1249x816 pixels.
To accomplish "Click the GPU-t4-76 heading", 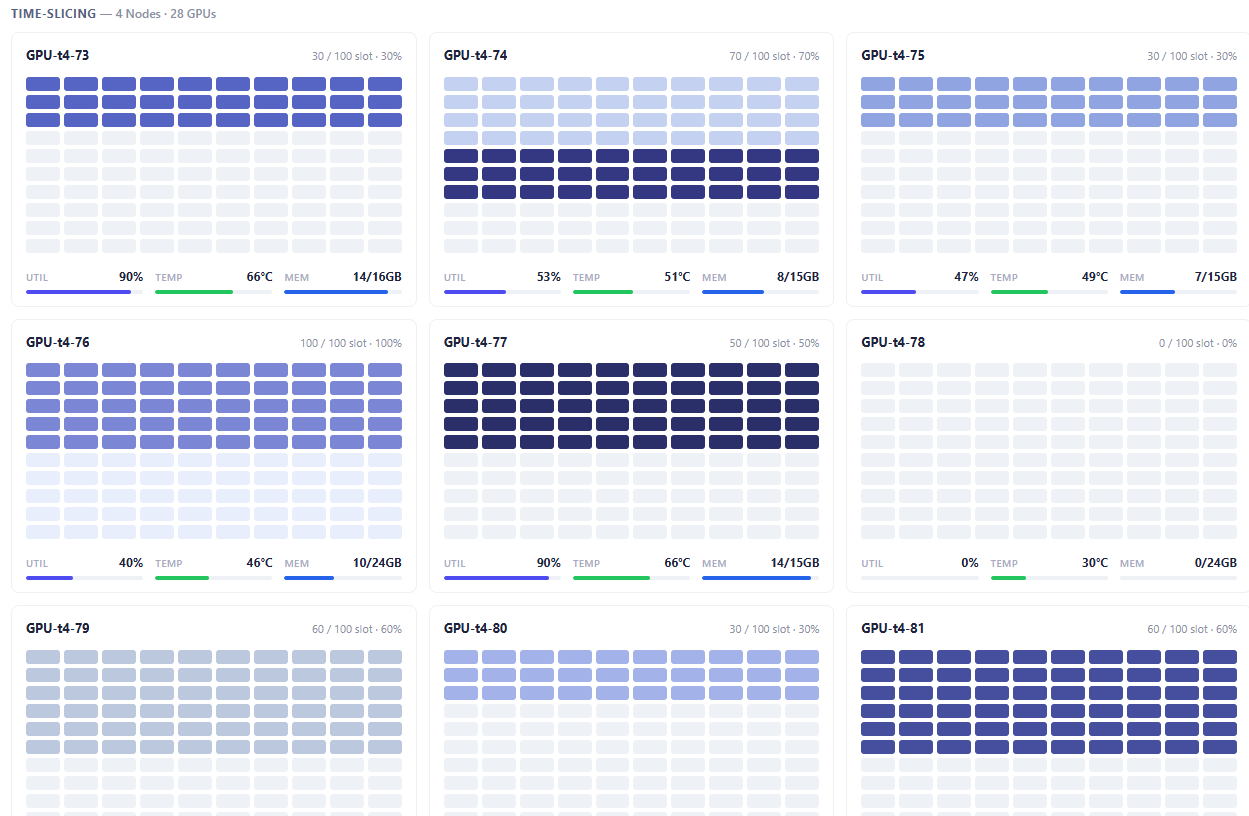I will point(57,342).
